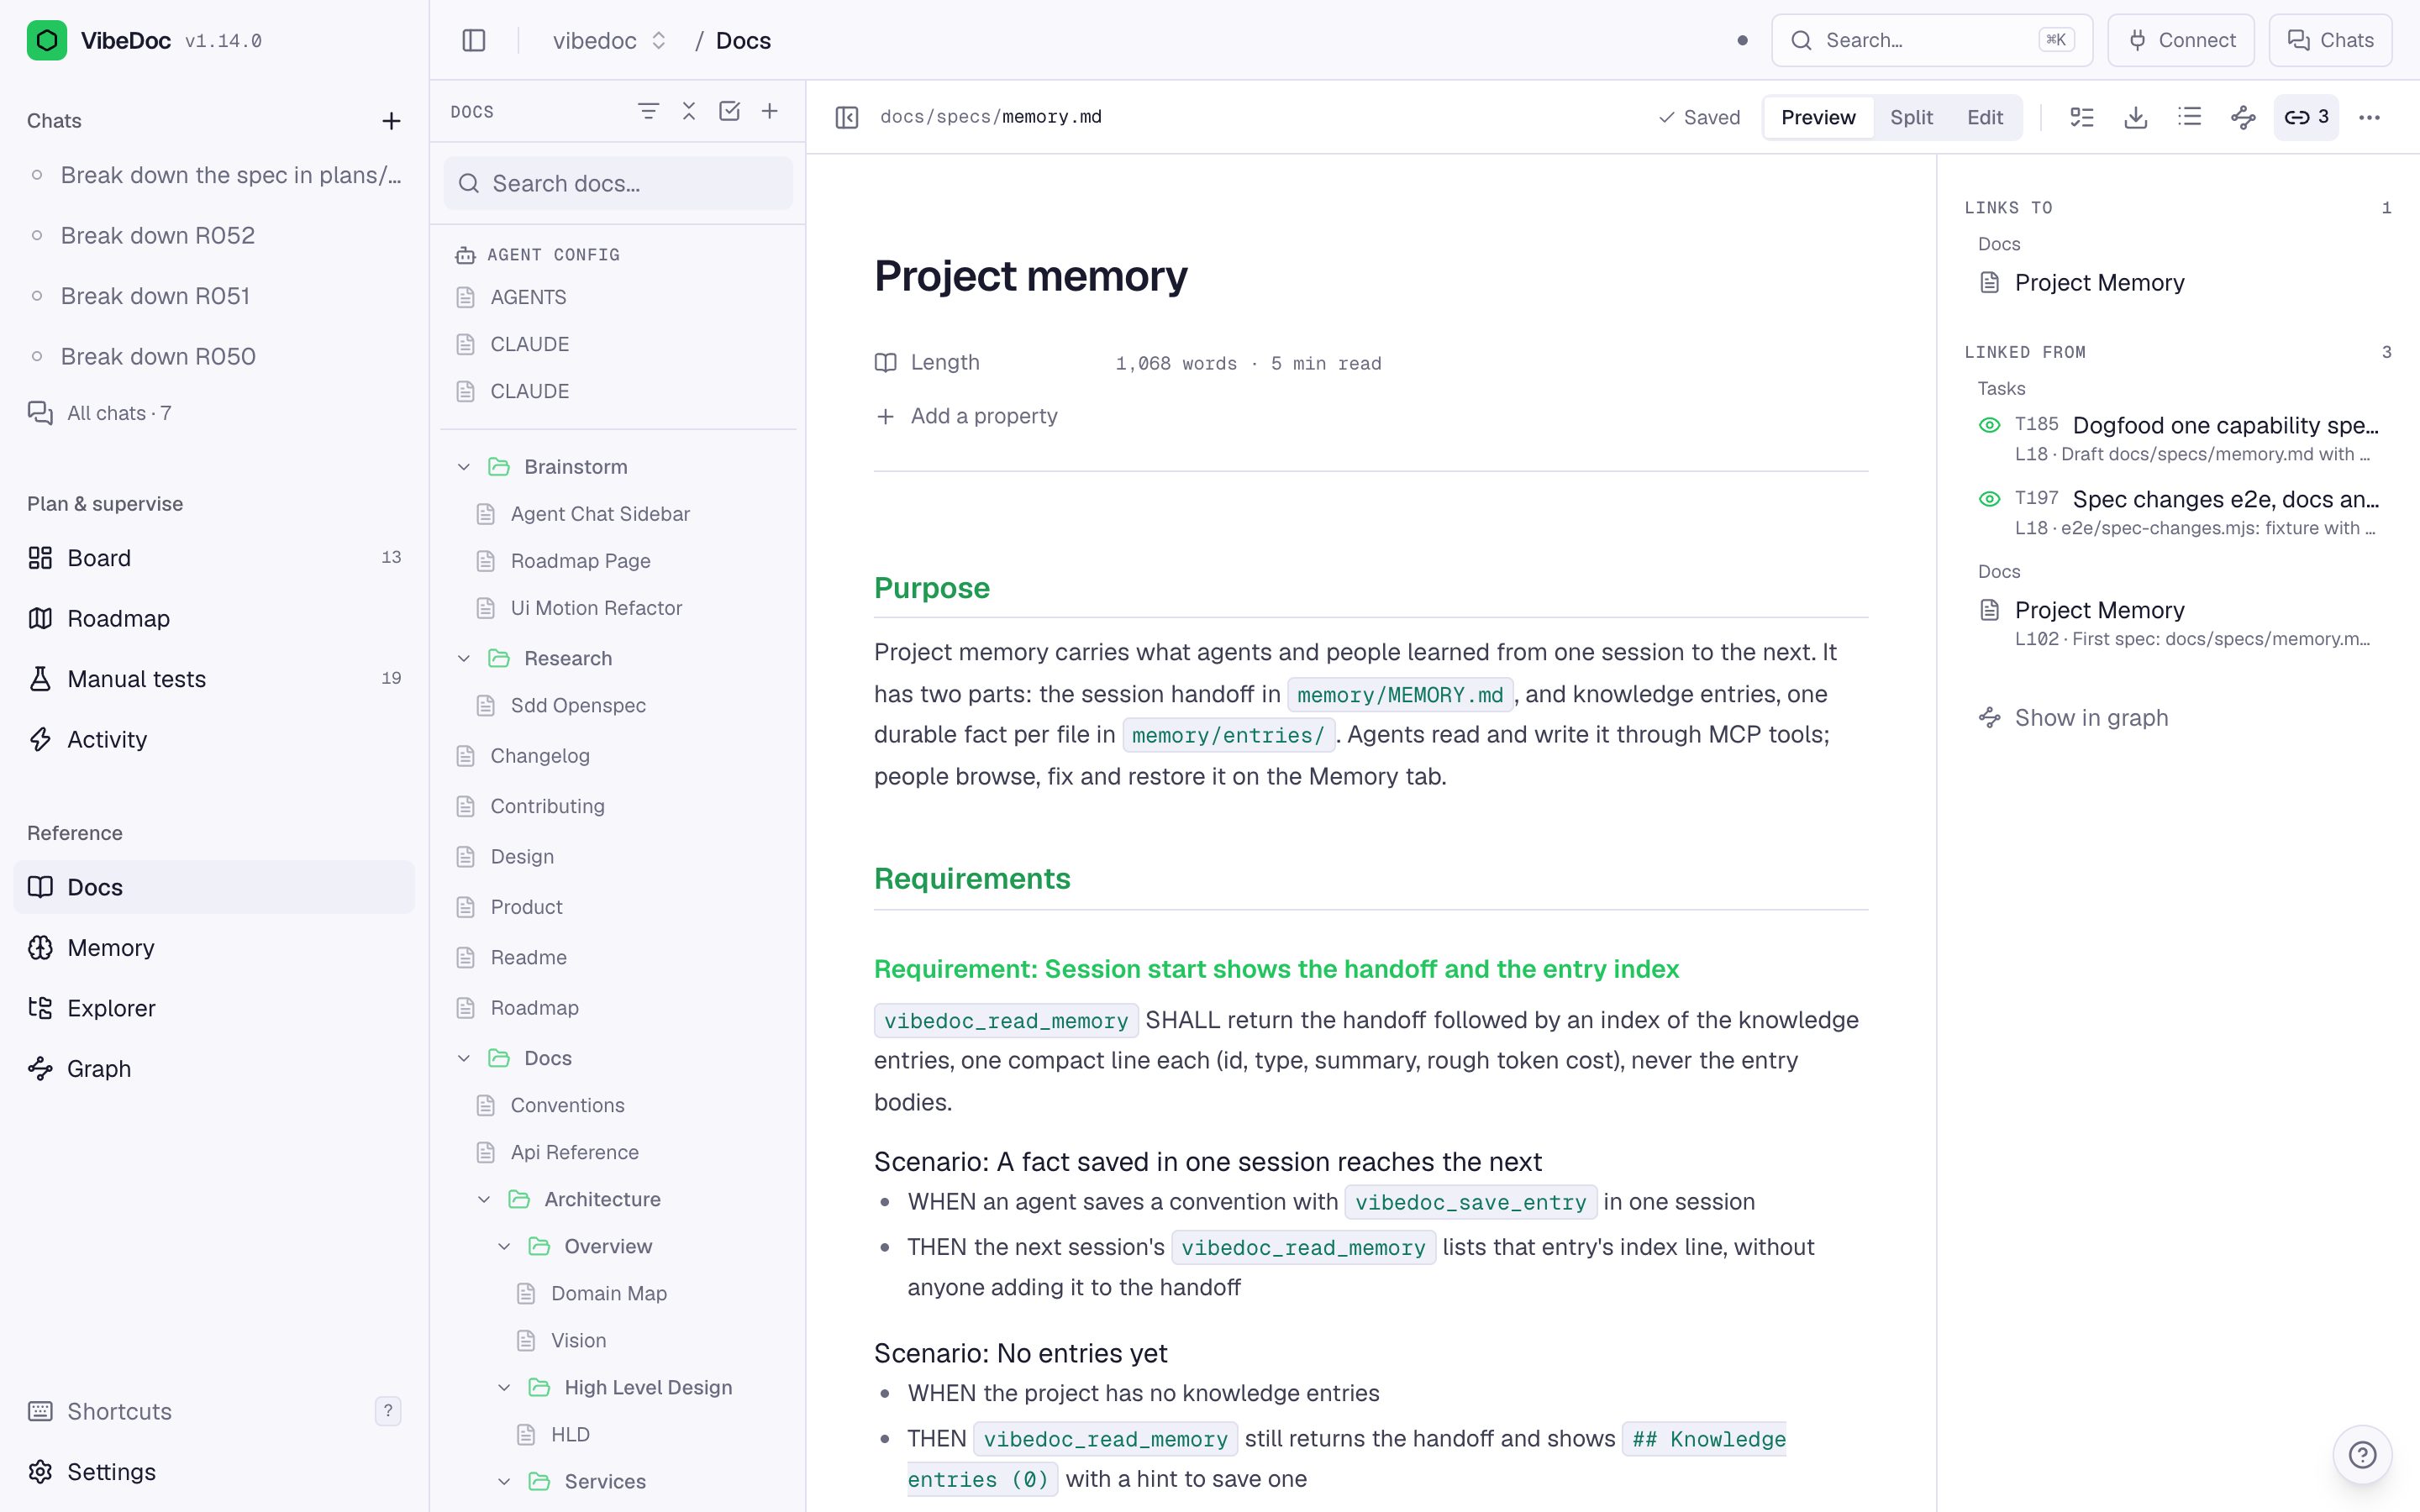Show the outline list icon
Screen dimensions: 2420x1512
click(x=2190, y=117)
